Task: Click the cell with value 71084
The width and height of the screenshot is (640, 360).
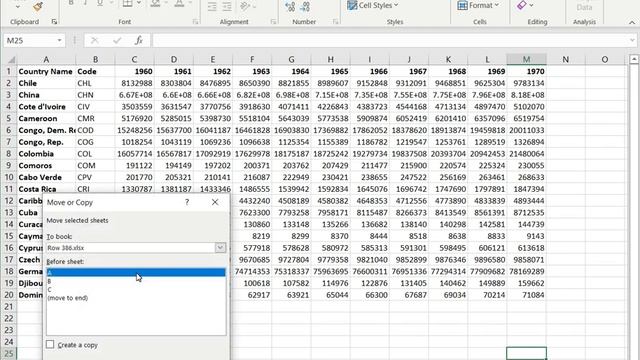Action: pos(527,295)
